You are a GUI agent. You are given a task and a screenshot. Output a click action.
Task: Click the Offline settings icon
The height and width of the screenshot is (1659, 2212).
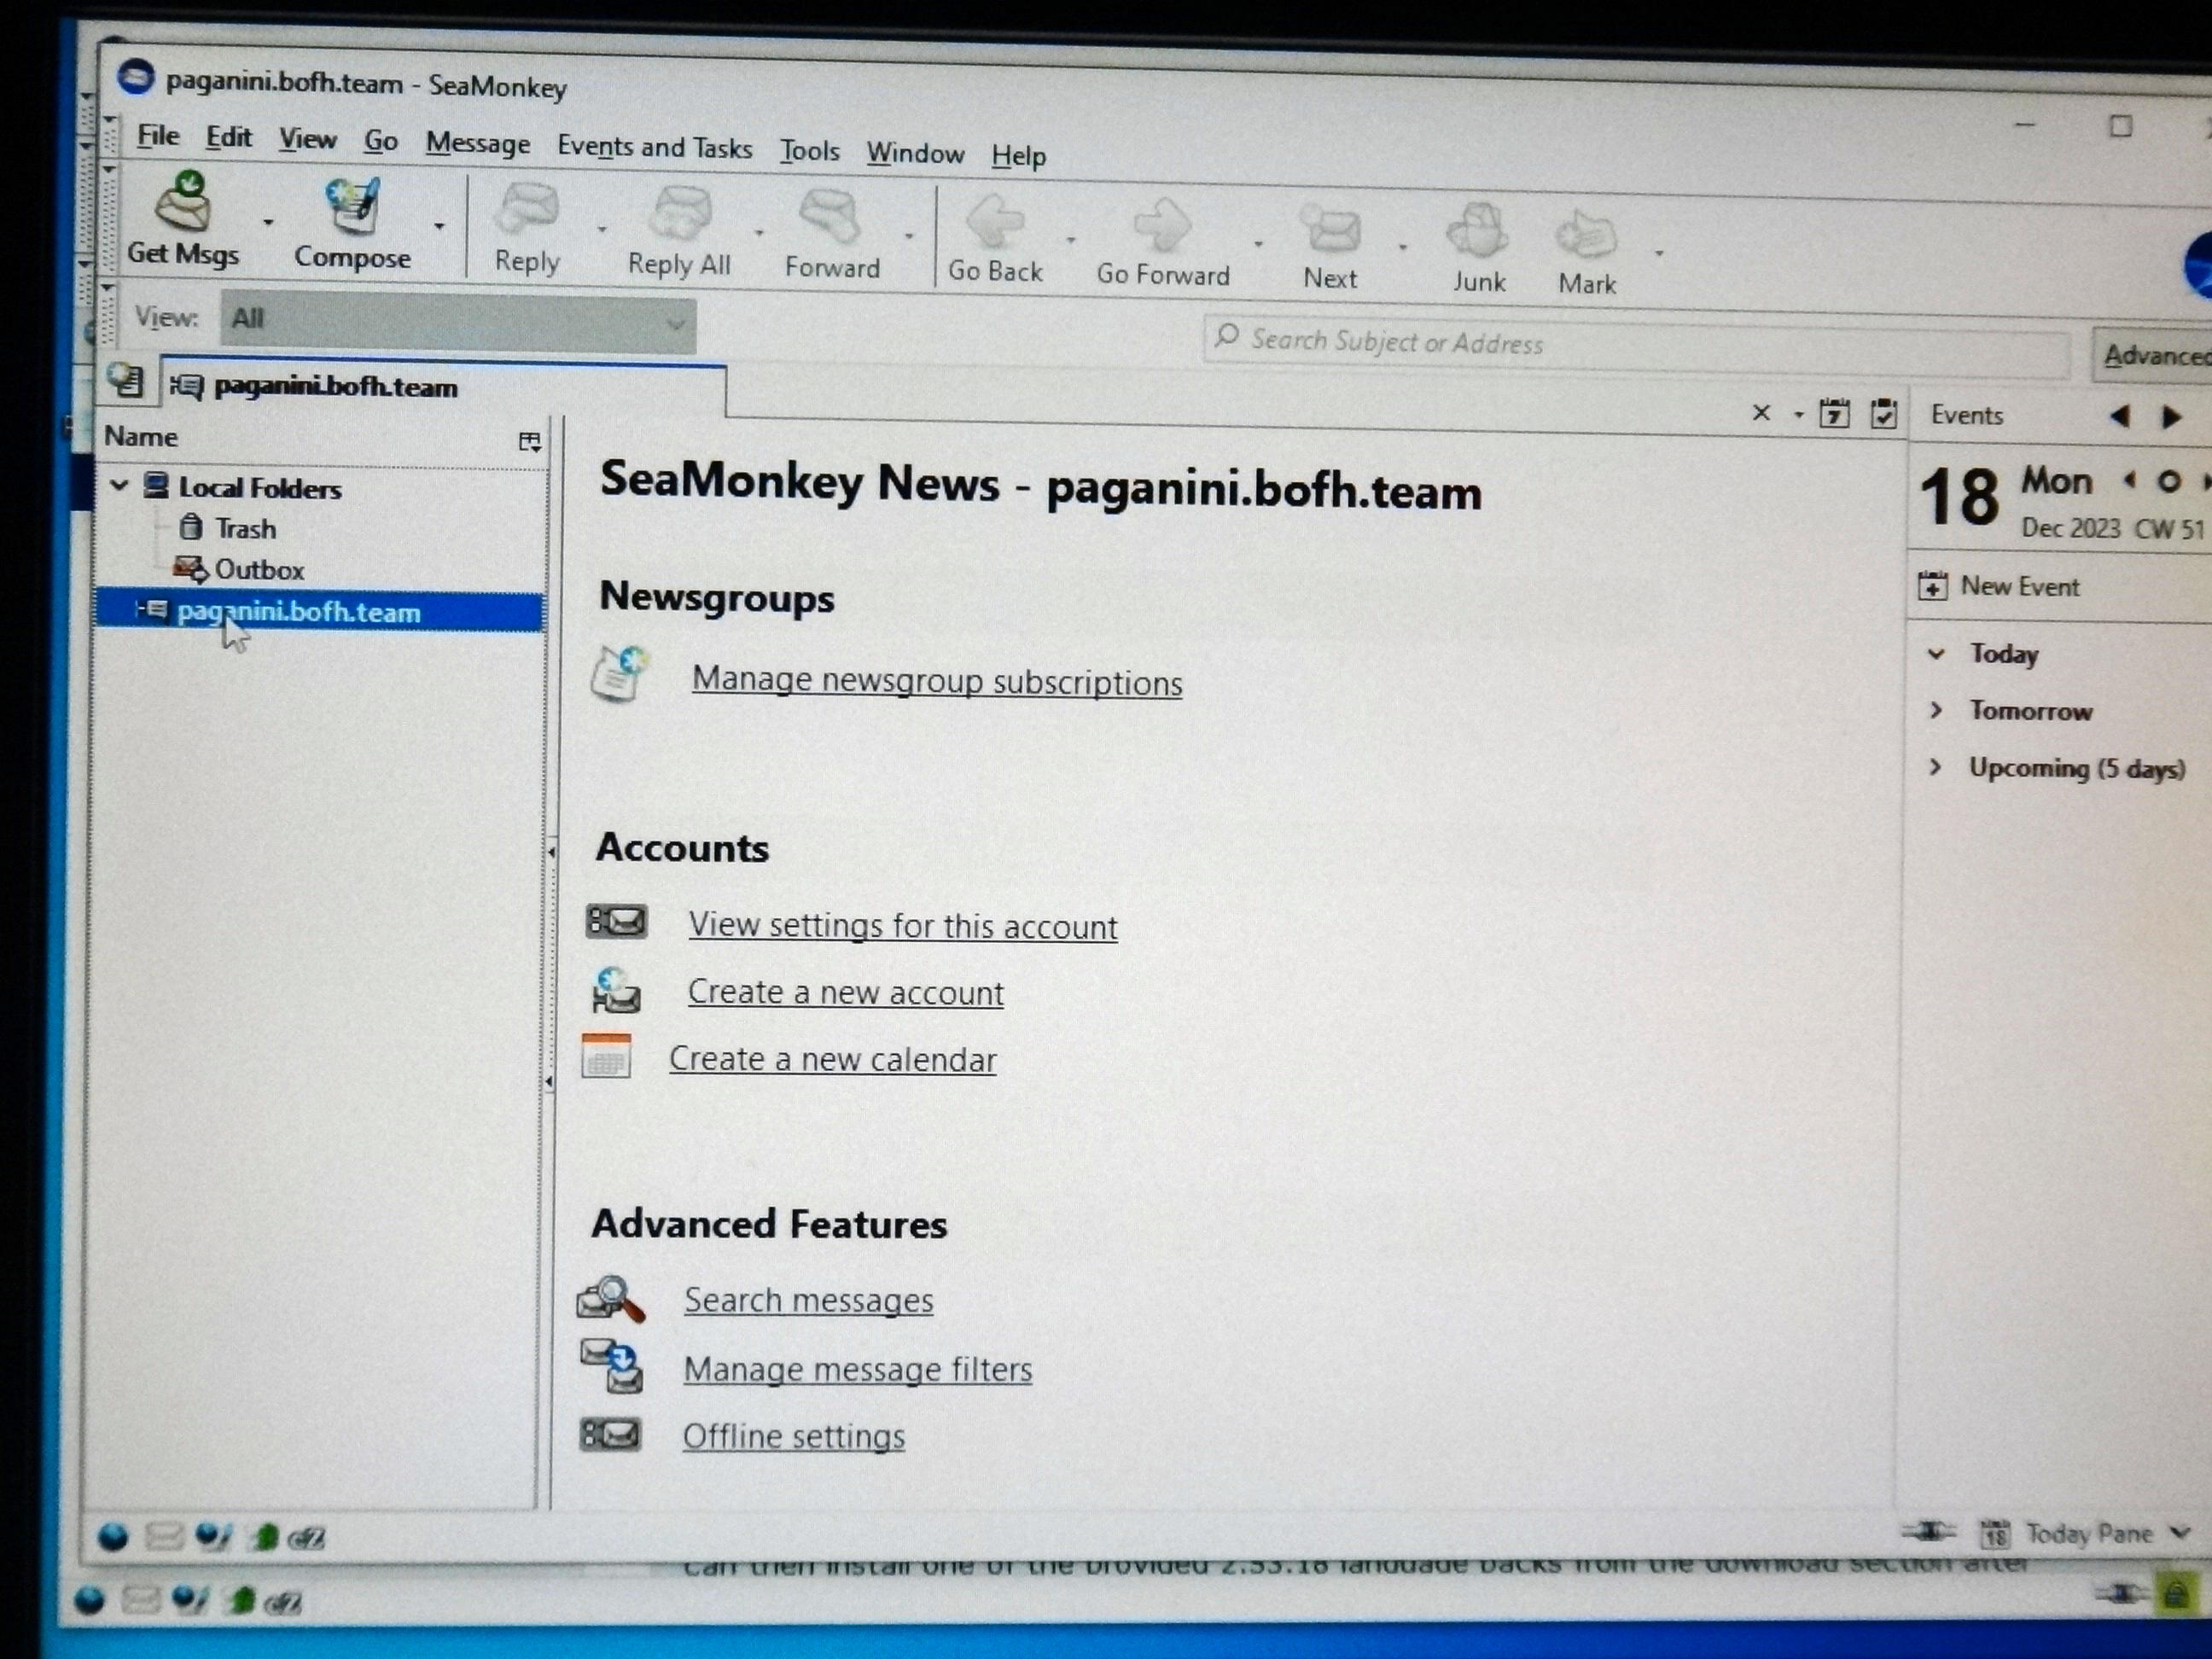pyautogui.click(x=610, y=1434)
